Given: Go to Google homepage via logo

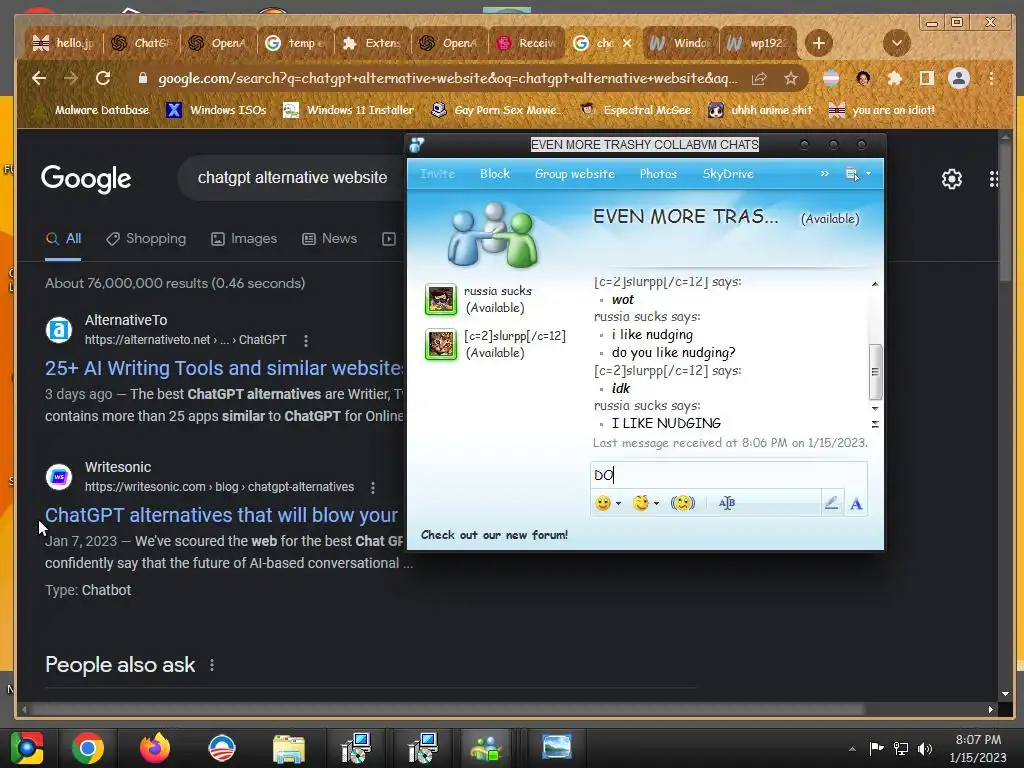Looking at the screenshot, I should tap(86, 178).
